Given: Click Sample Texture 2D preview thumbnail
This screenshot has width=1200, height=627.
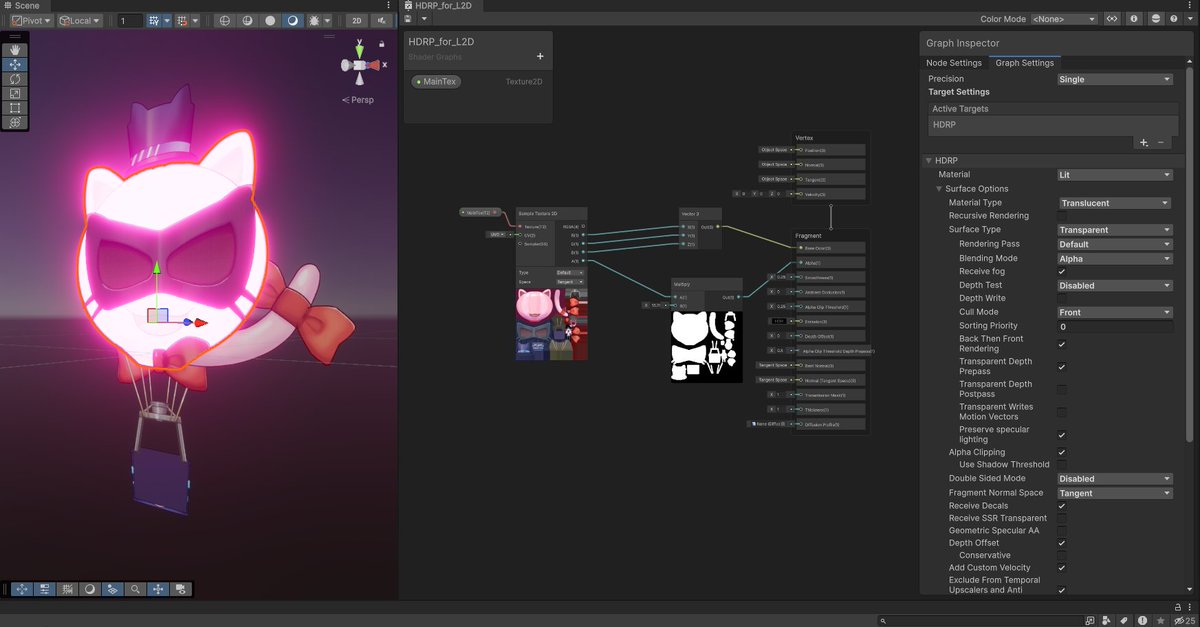Looking at the screenshot, I should [552, 324].
